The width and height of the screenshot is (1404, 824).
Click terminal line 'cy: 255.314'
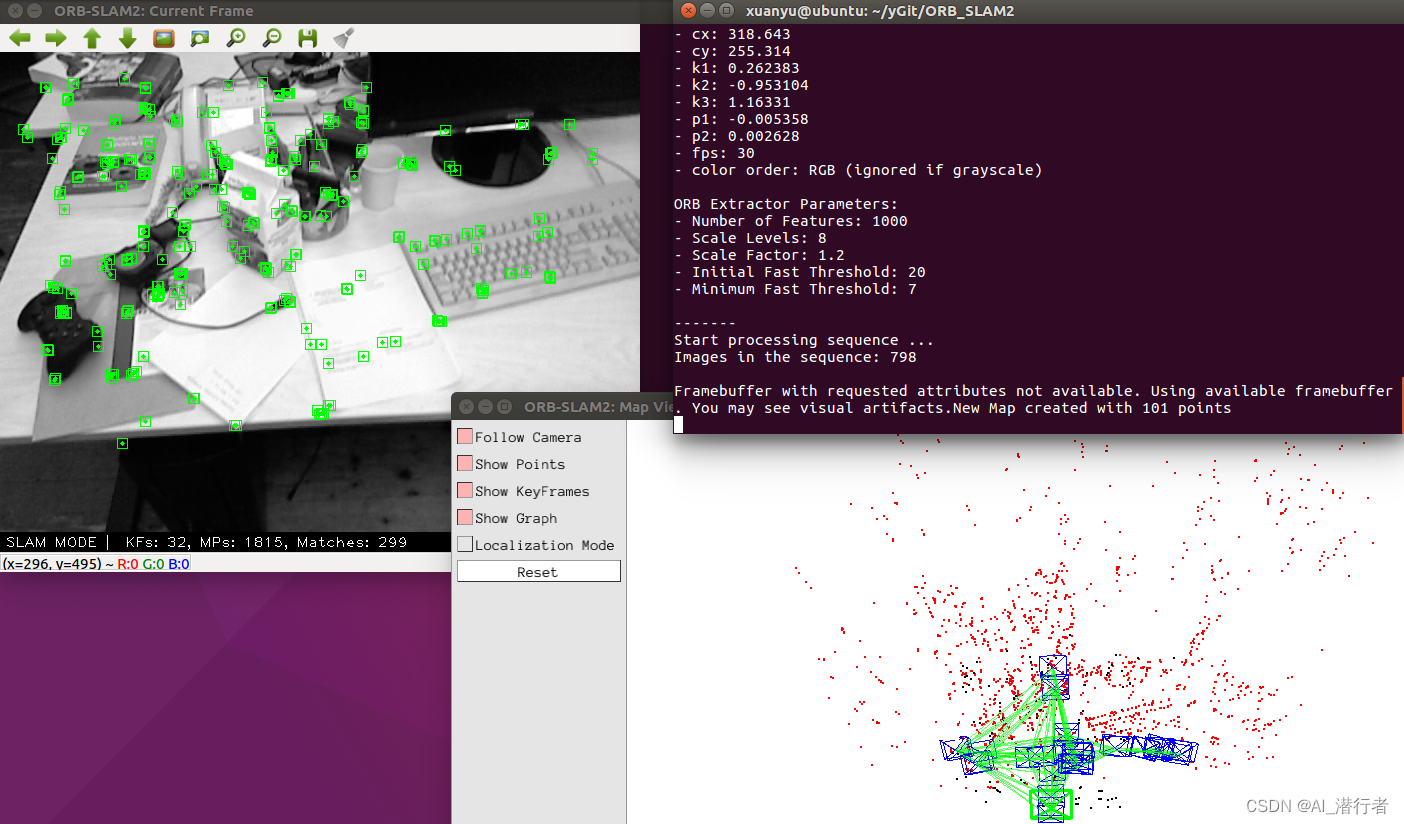tap(732, 51)
